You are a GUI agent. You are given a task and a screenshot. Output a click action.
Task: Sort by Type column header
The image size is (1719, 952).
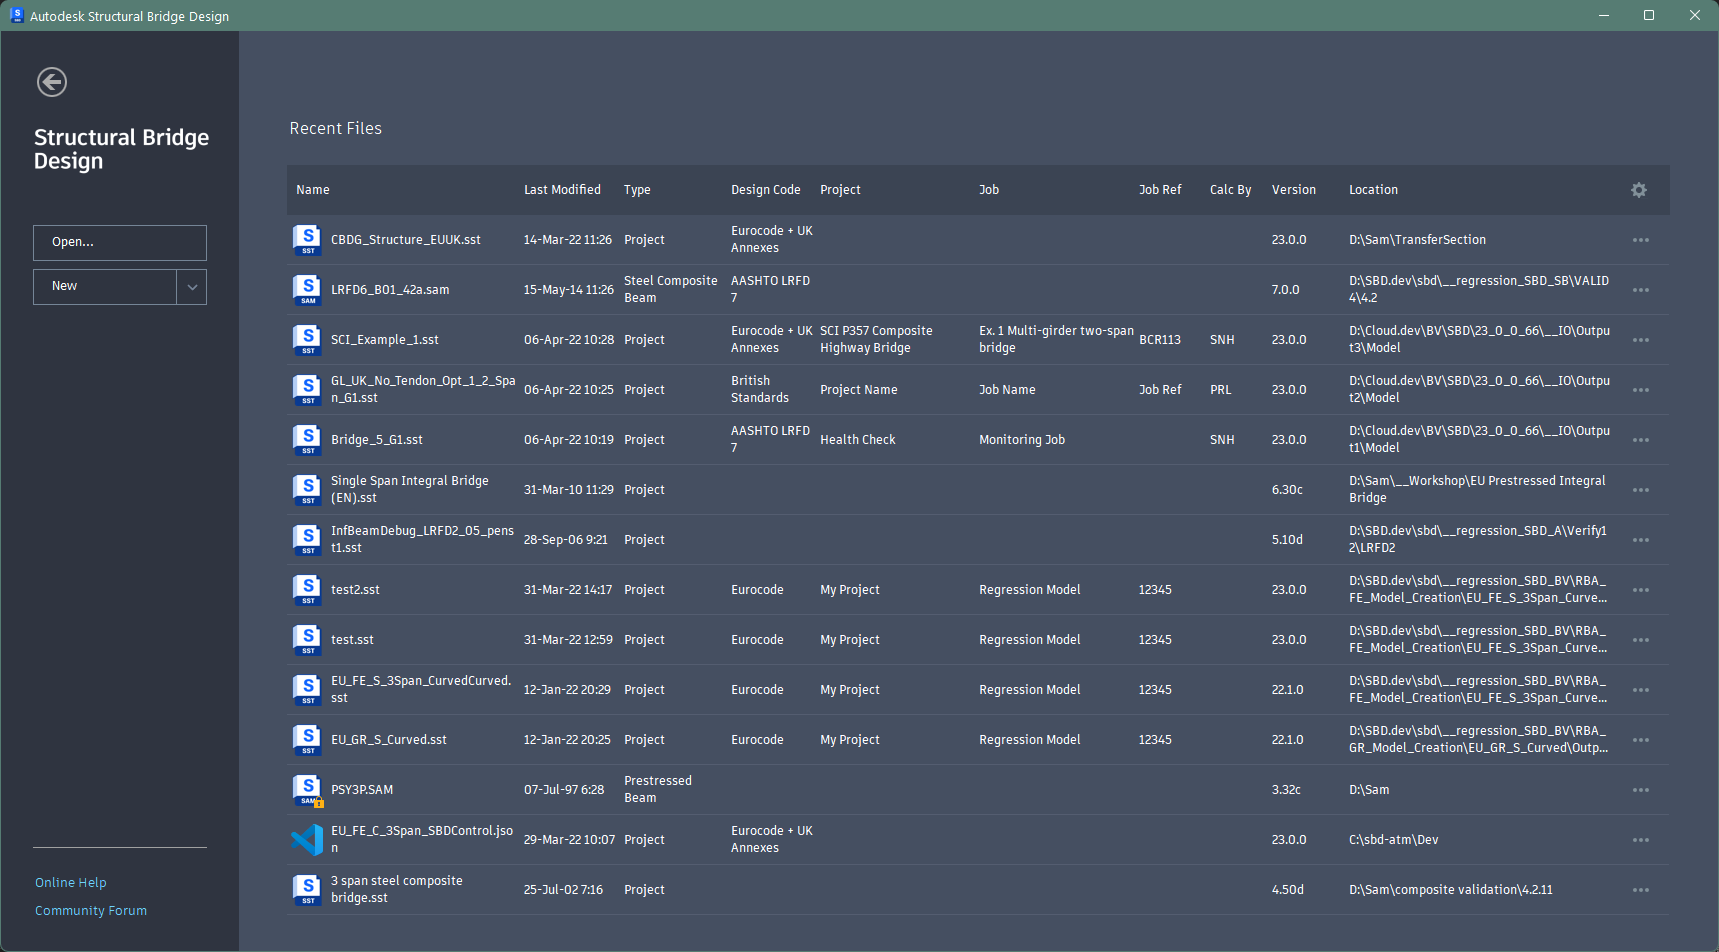[x=637, y=190]
